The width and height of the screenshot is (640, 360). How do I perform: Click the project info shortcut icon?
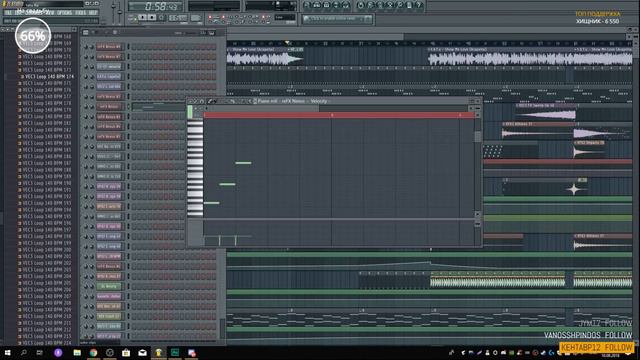[x=409, y=5]
